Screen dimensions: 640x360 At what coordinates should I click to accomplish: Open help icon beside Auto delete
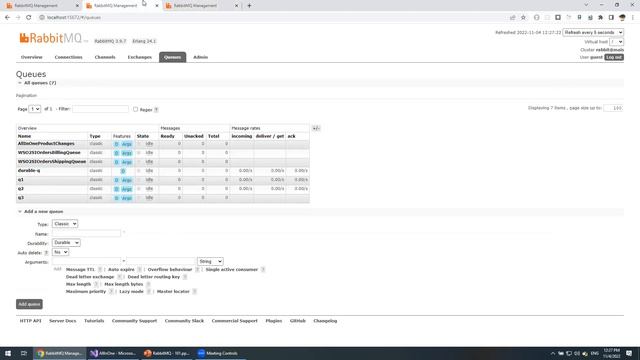pos(46,253)
